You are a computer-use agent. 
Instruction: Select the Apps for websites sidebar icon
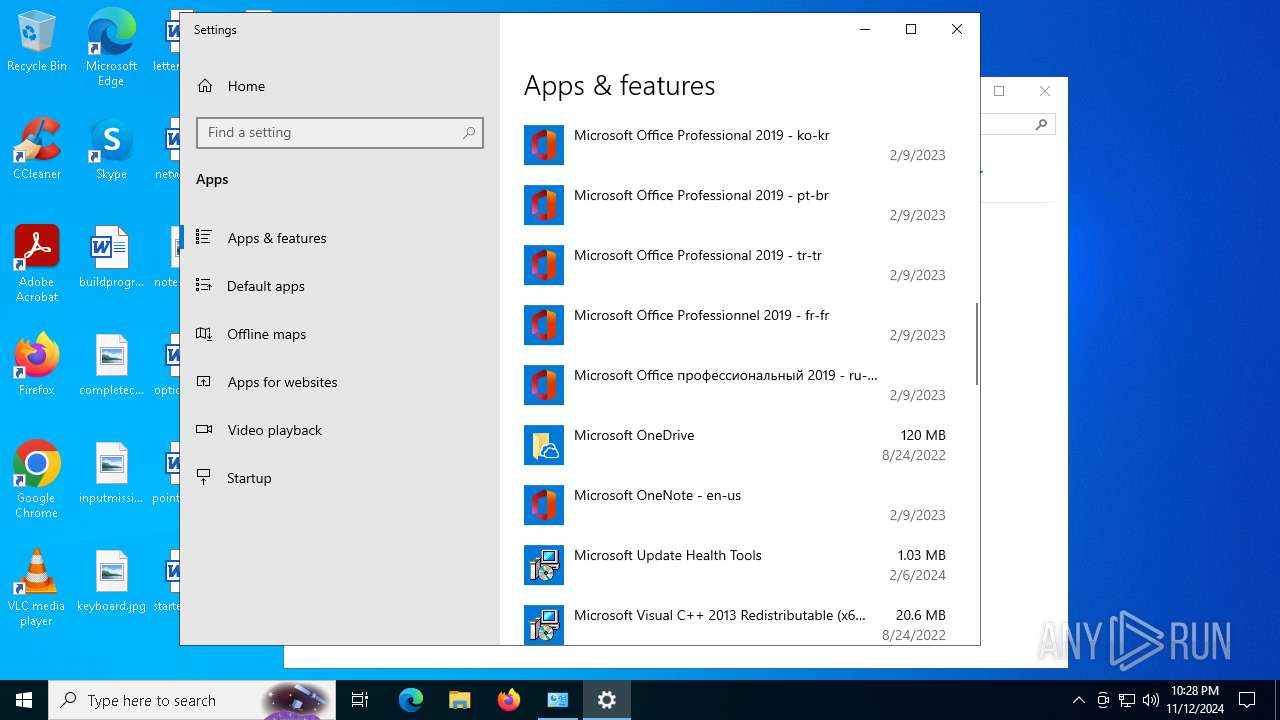[204, 381]
